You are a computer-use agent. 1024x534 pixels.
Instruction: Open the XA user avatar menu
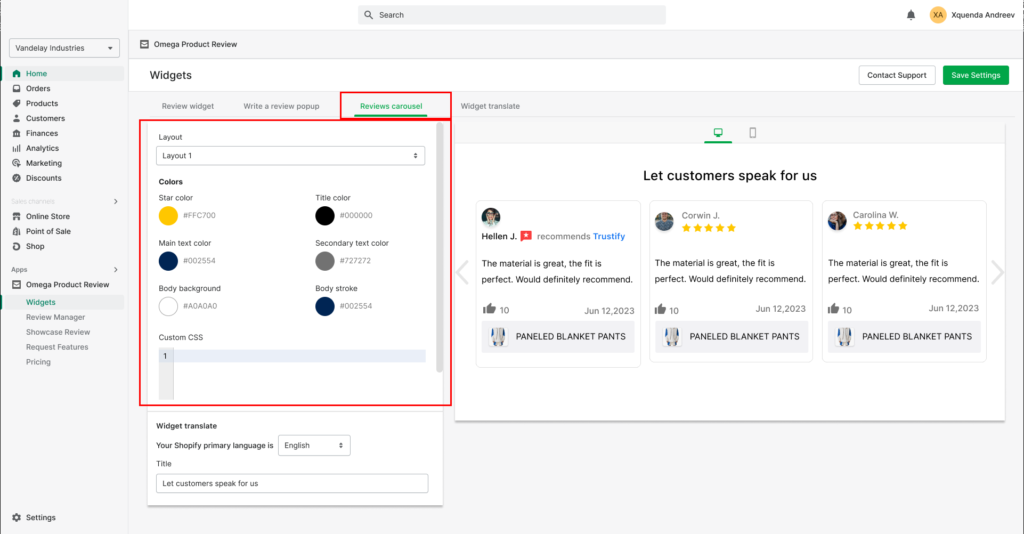point(938,15)
